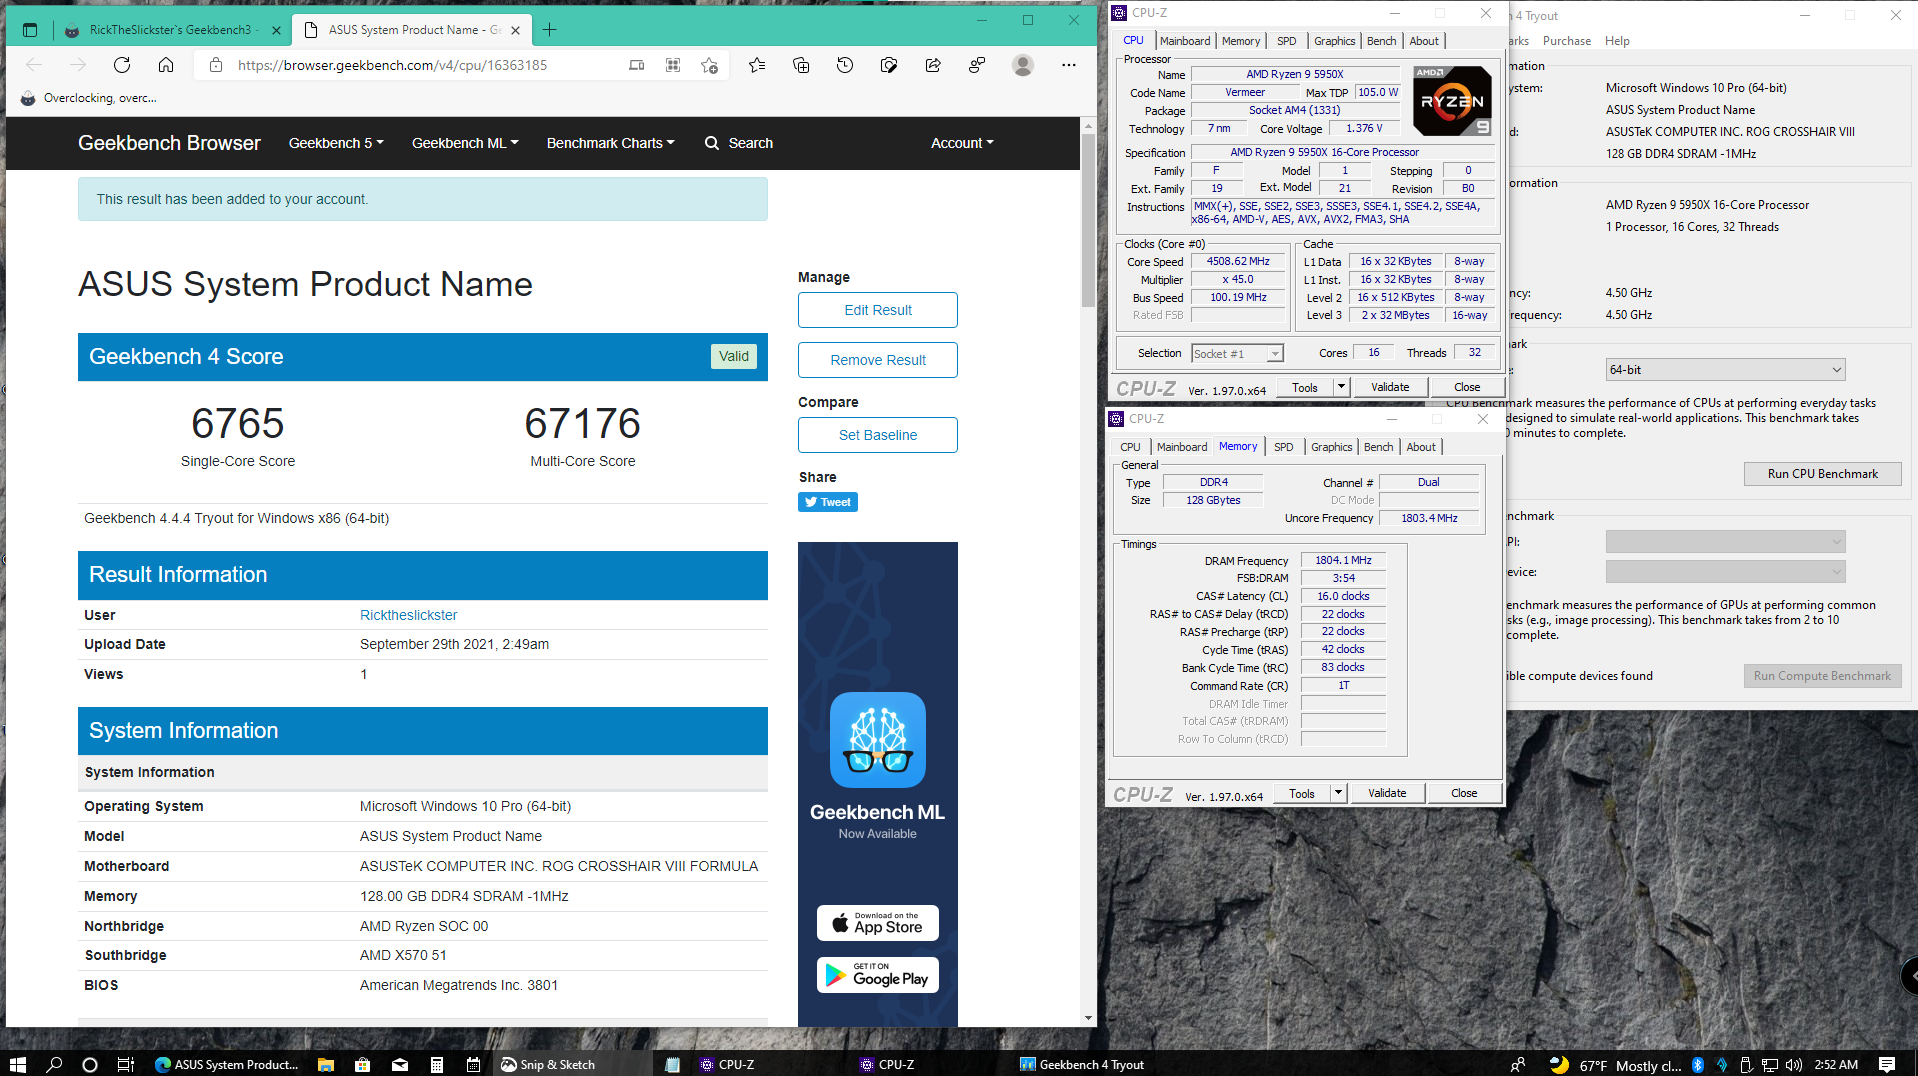1918x1076 pixels.
Task: Click Validate in top CPU-Z window
Action: (1390, 387)
